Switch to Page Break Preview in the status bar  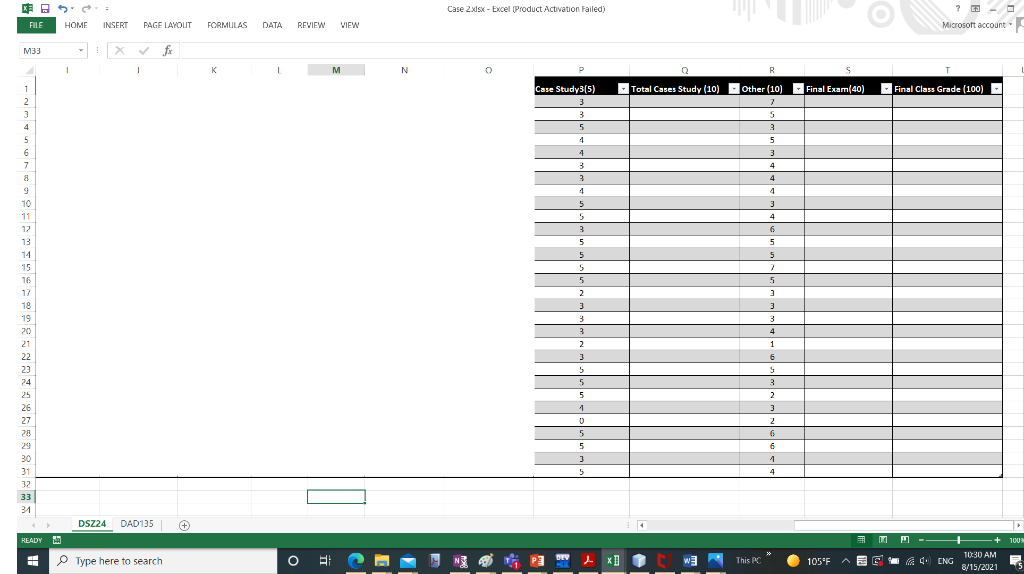(x=904, y=540)
